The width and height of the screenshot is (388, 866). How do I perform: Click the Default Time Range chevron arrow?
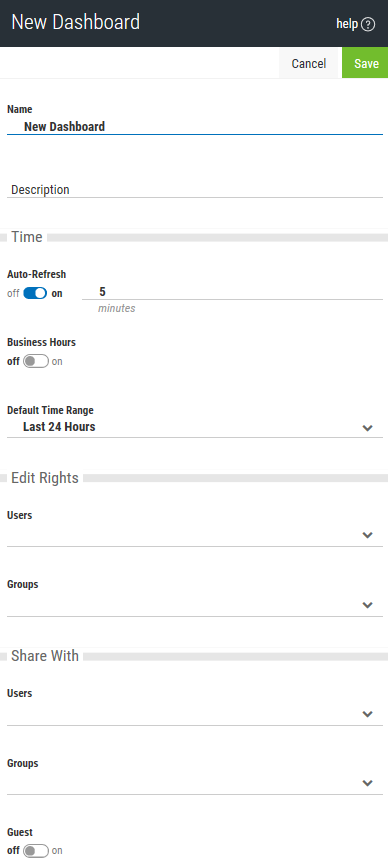pyautogui.click(x=368, y=428)
